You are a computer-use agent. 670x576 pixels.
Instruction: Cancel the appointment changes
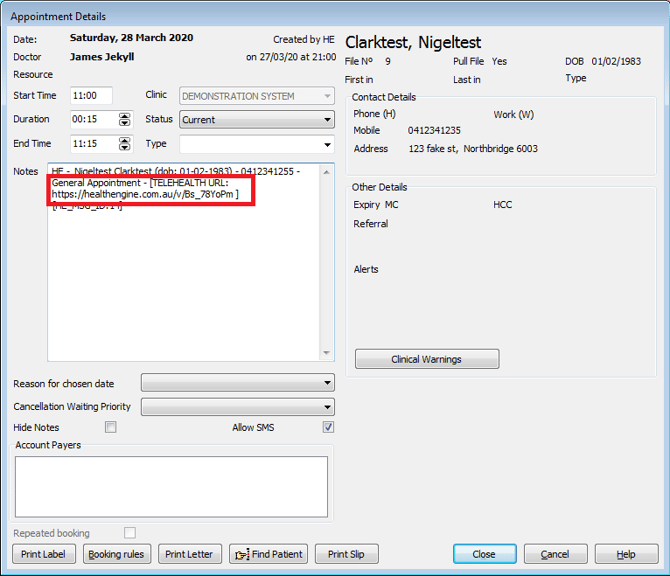click(555, 554)
